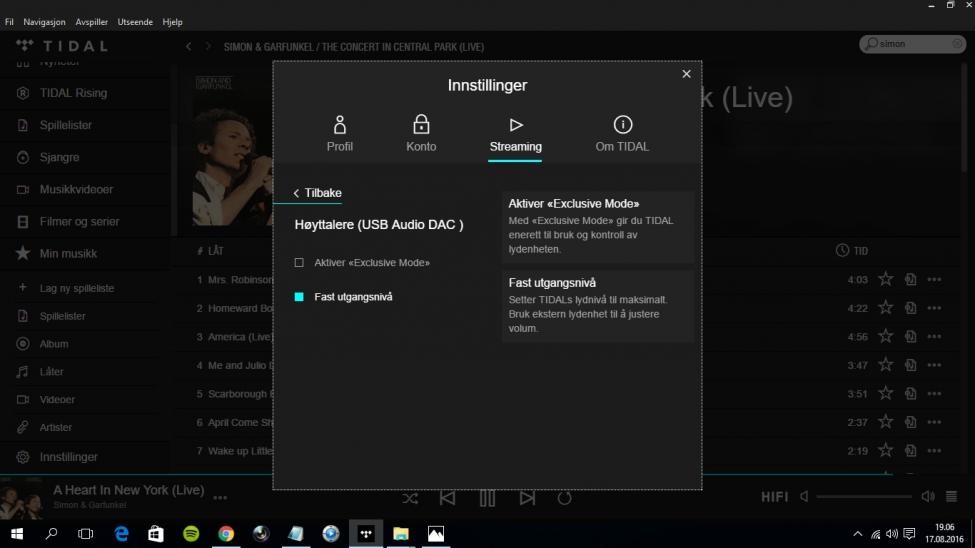
Task: Enable the Aktiver «Exclusive Mode» checkbox
Action: tap(299, 263)
